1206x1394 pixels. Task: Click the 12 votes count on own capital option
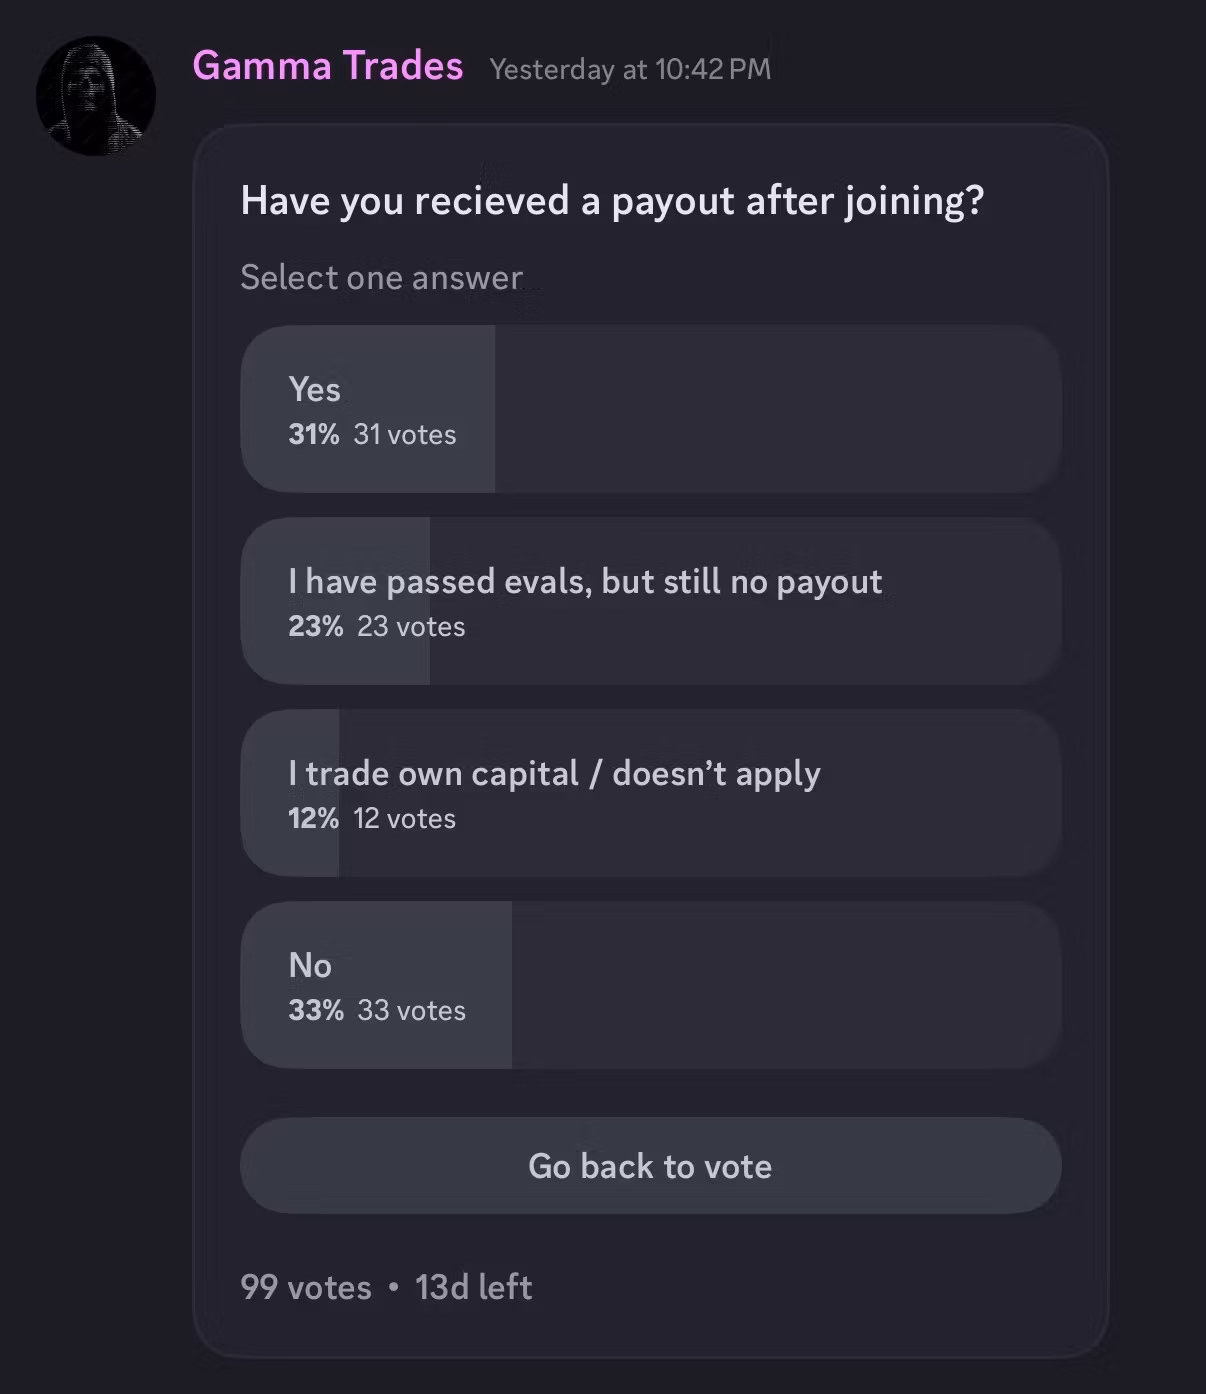click(405, 818)
